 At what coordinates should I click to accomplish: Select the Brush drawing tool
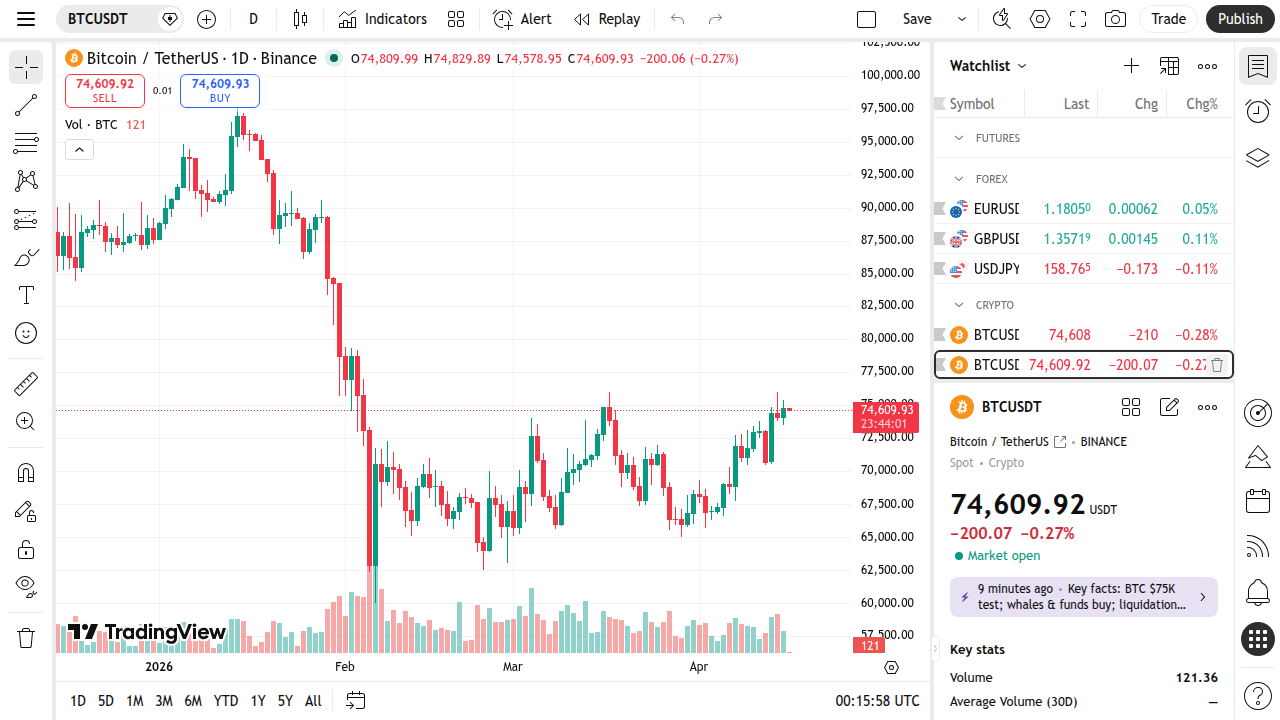click(x=25, y=257)
